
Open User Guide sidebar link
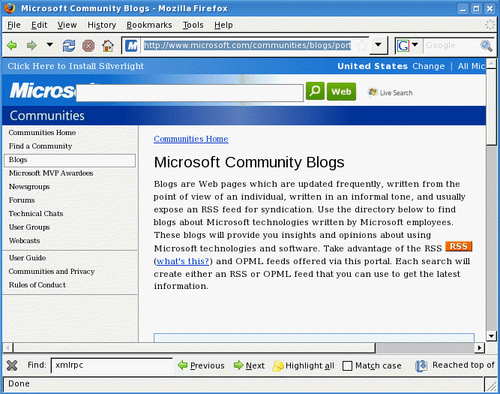[x=27, y=258]
